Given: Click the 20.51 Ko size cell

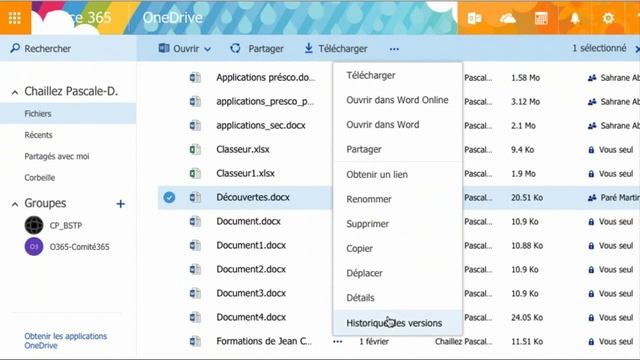Looking at the screenshot, I should click(x=527, y=198).
